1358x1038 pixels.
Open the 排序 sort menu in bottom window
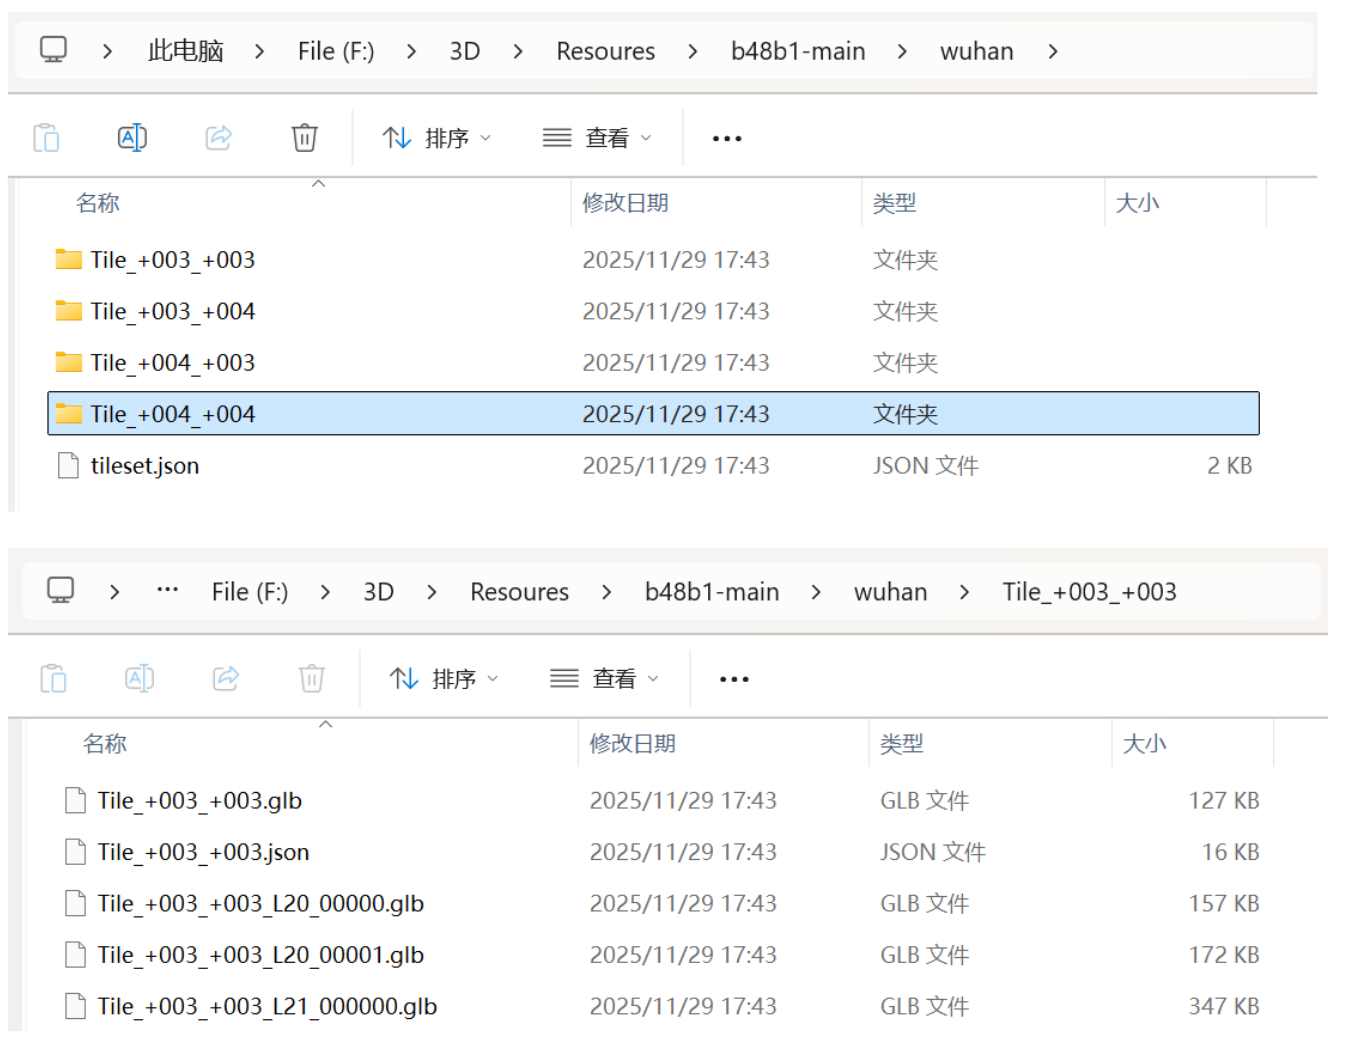[x=444, y=679]
